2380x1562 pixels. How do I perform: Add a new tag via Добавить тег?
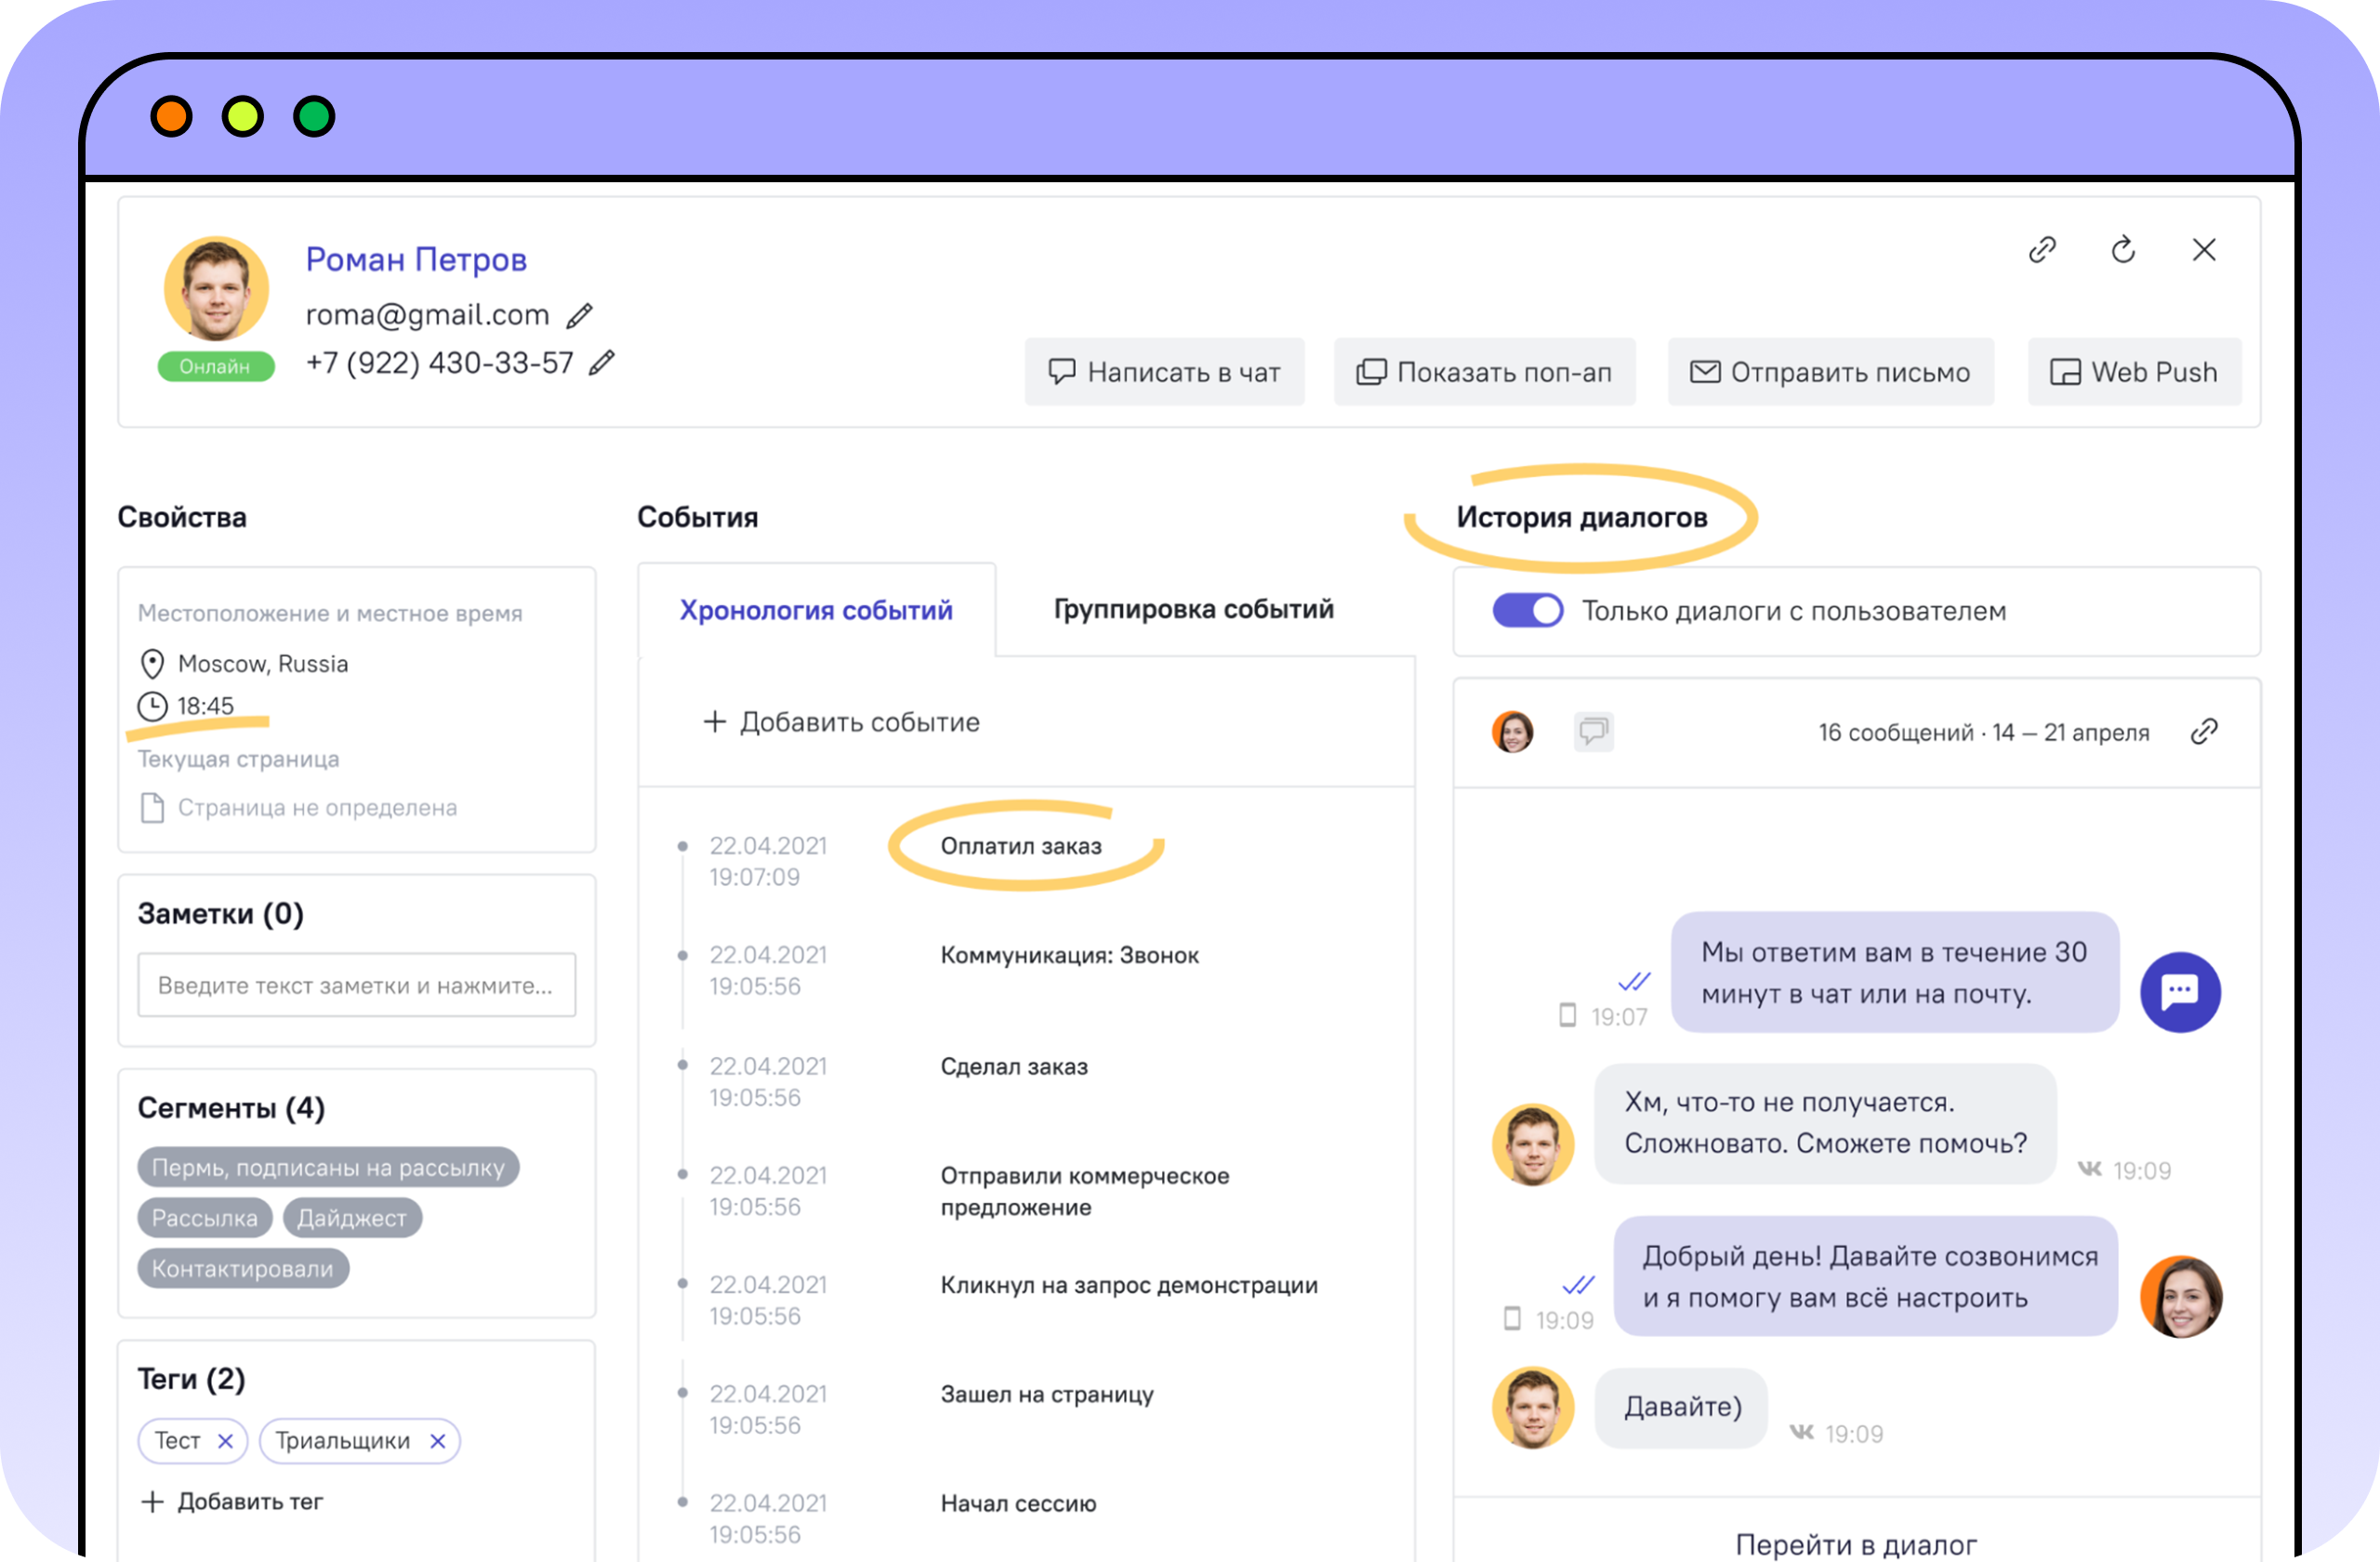pyautogui.click(x=232, y=1502)
